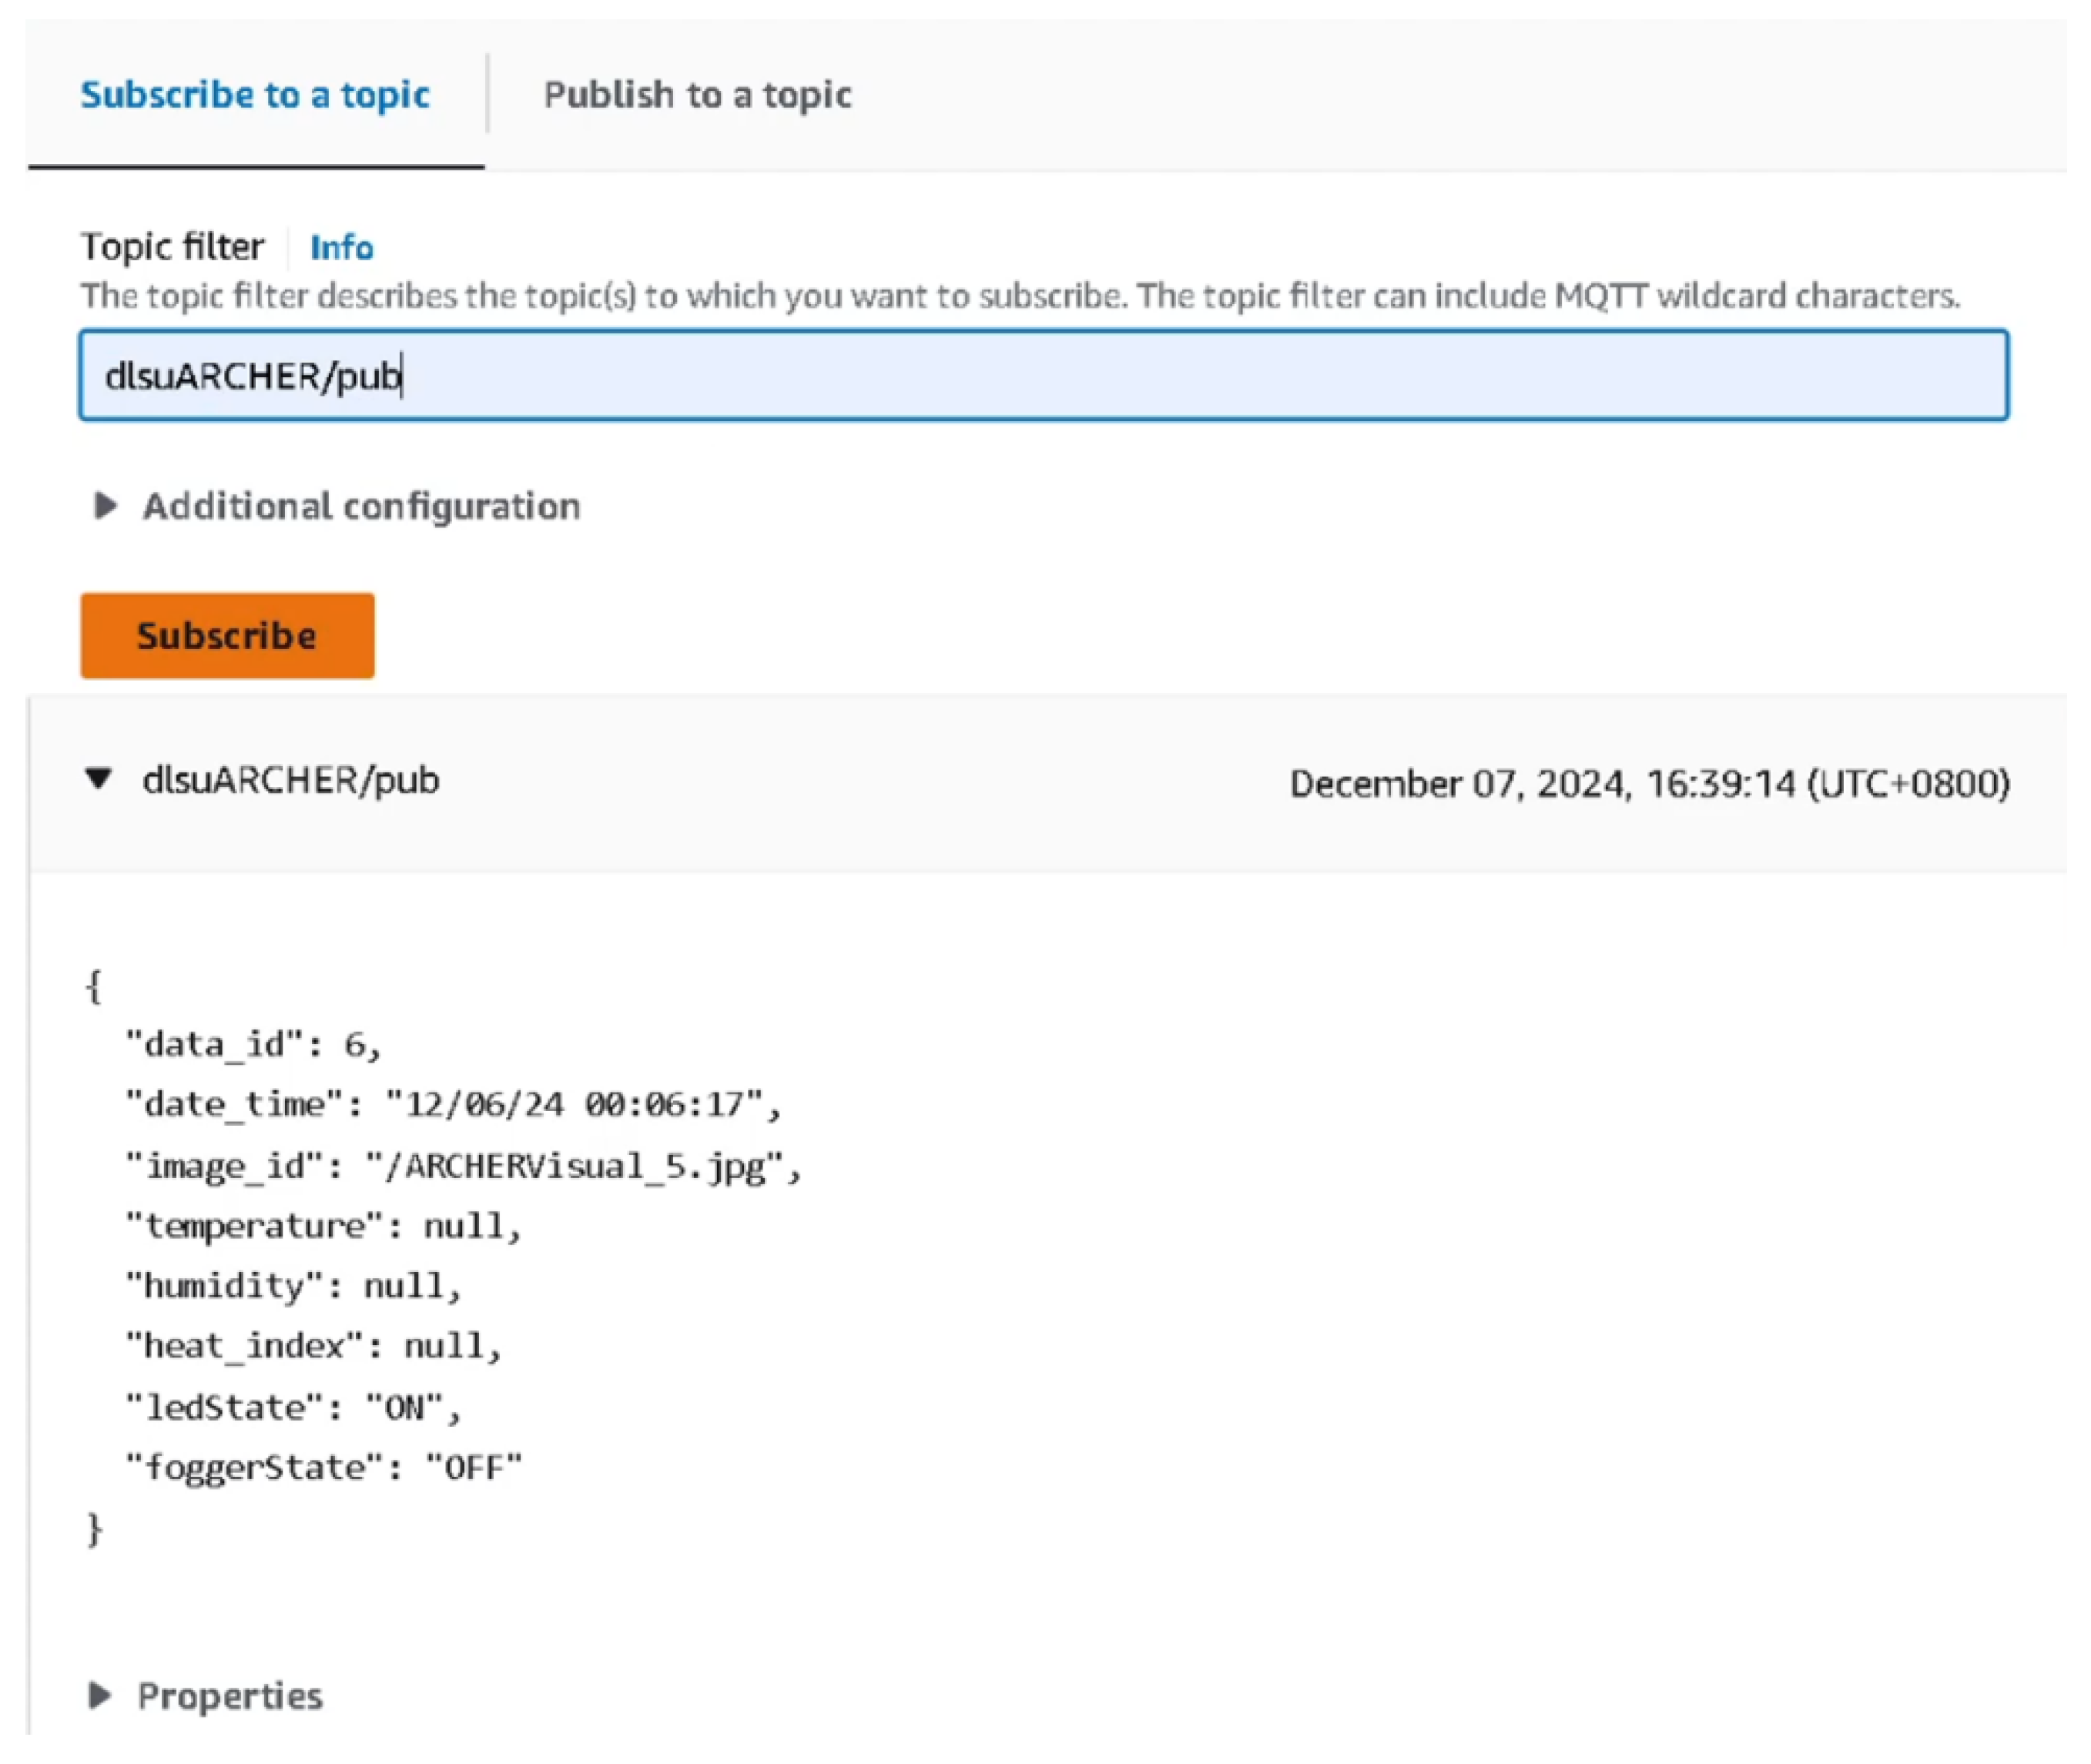The height and width of the screenshot is (1764, 2091).
Task: Switch to Subscribe to a topic tab
Action: coord(255,95)
